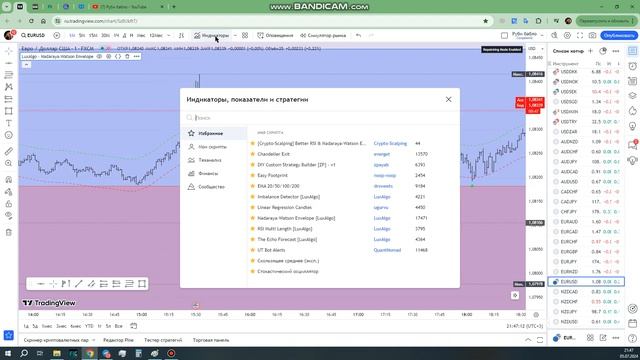The height and width of the screenshot is (360, 640).
Task: Click the undo arrow in top toolbar
Action: click(358, 36)
